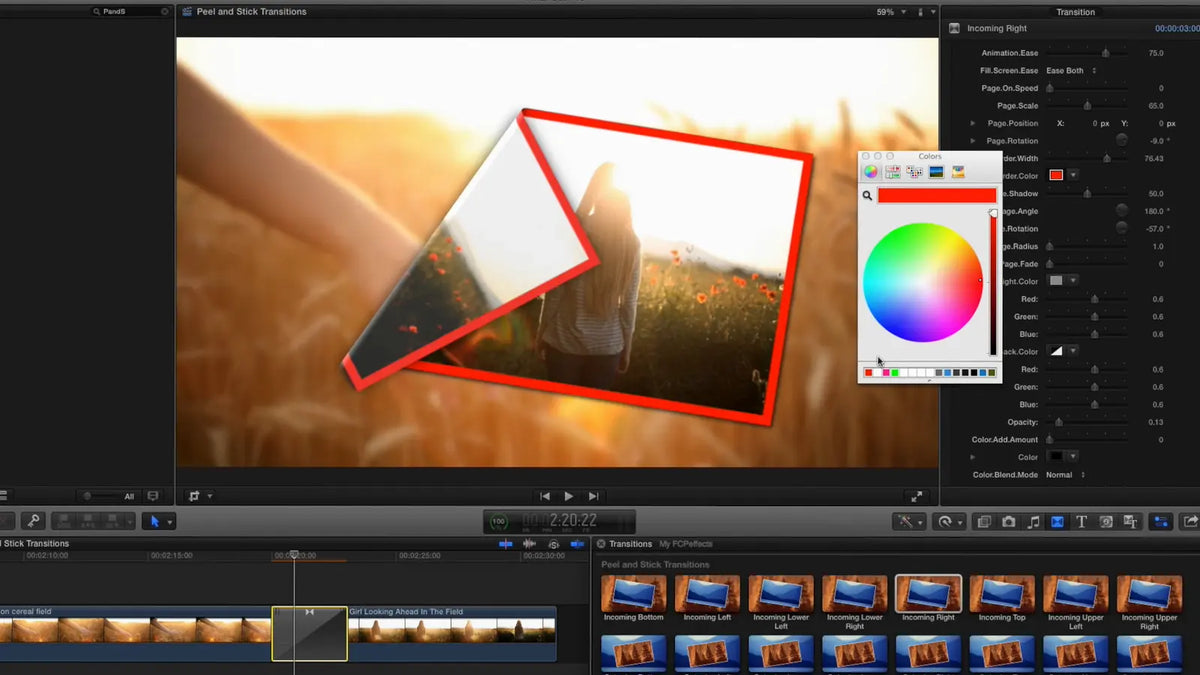Click the clip appearance icon beside All
Screen dimensions: 1200x675
[153, 496]
